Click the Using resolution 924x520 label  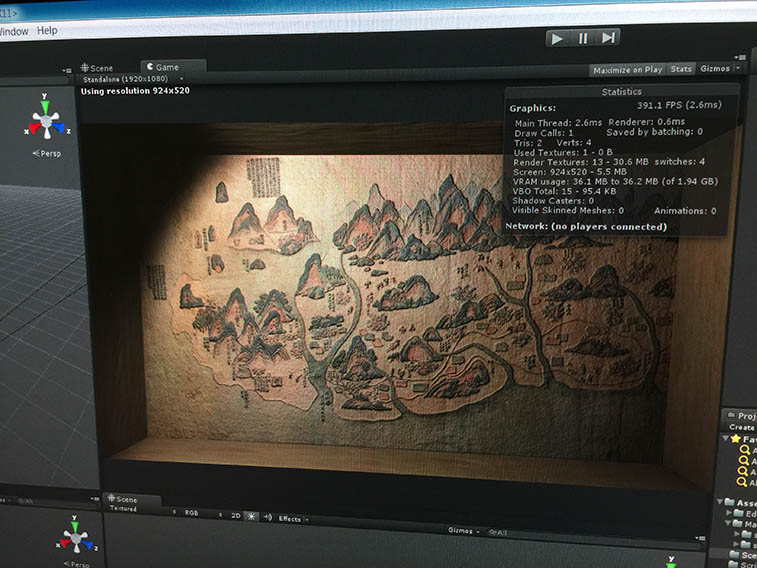(135, 91)
